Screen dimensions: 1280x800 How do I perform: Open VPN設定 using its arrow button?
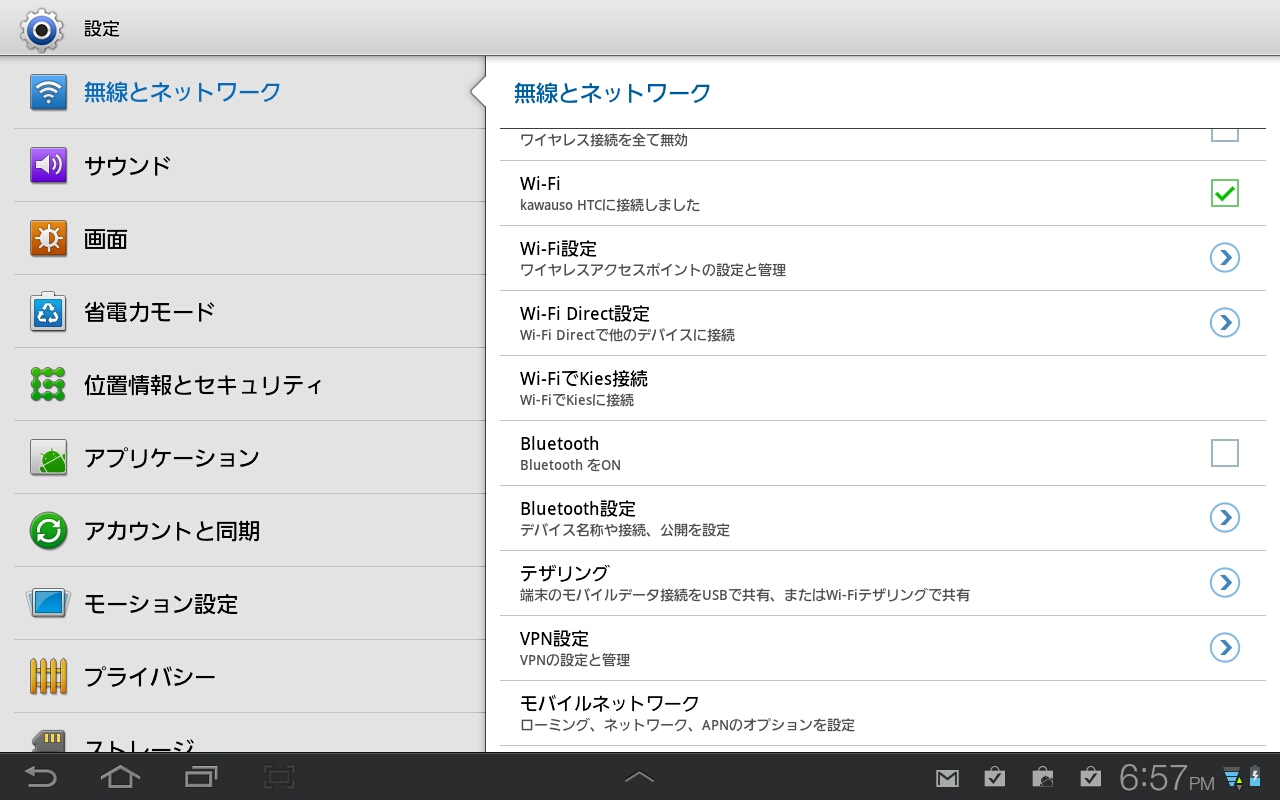pos(1225,648)
